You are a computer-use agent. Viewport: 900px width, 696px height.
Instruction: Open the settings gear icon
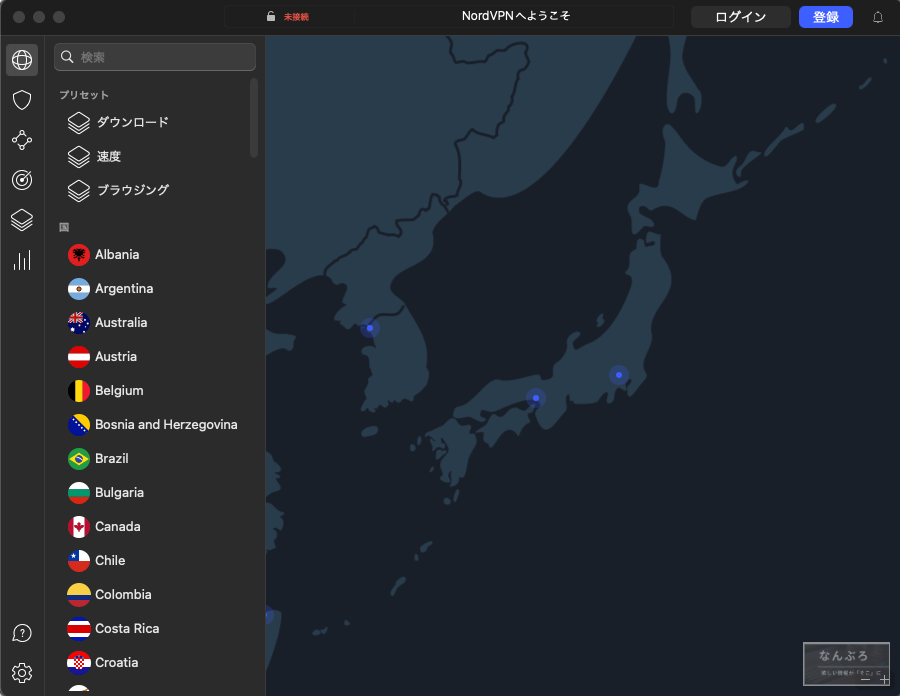[22, 672]
